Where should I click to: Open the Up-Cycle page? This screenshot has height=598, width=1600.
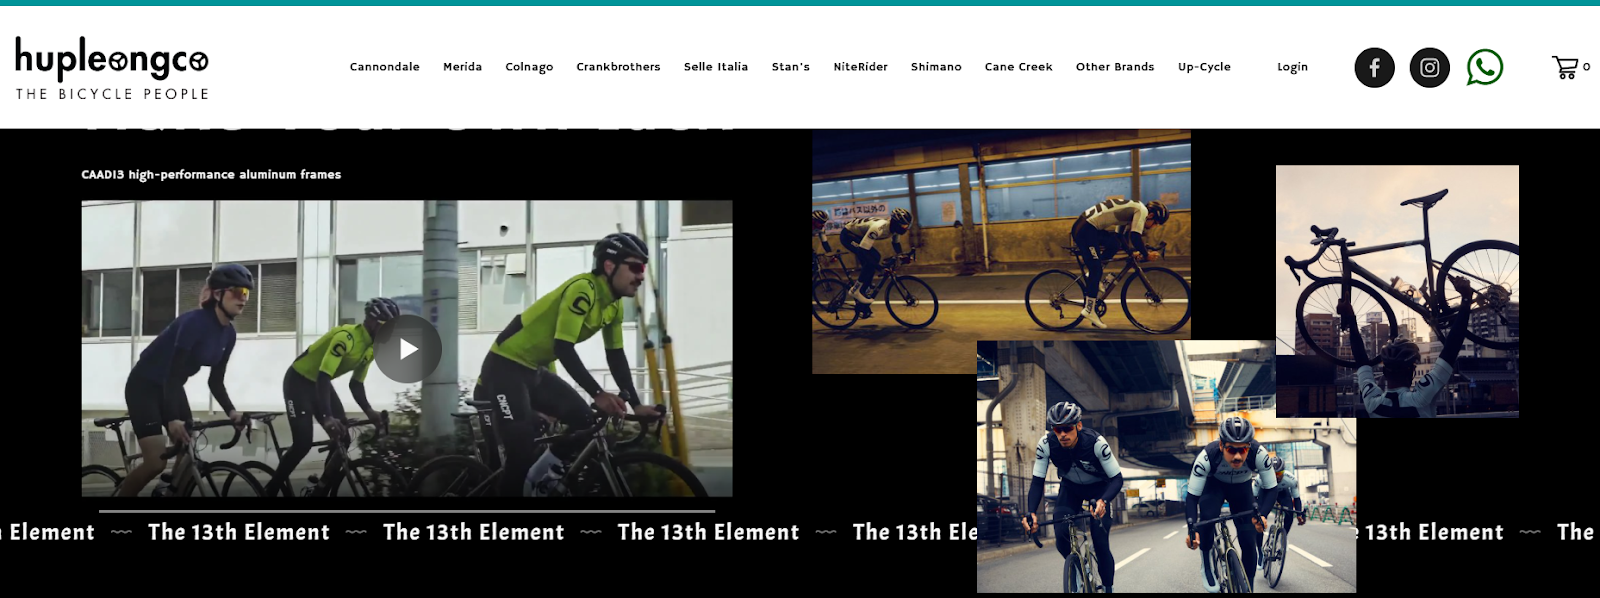click(1204, 67)
